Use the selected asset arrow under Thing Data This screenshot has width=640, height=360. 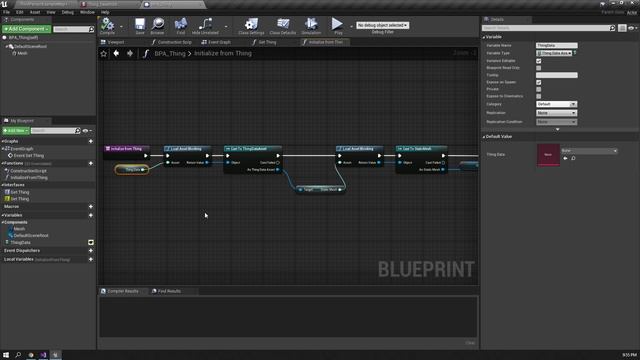coord(565,158)
